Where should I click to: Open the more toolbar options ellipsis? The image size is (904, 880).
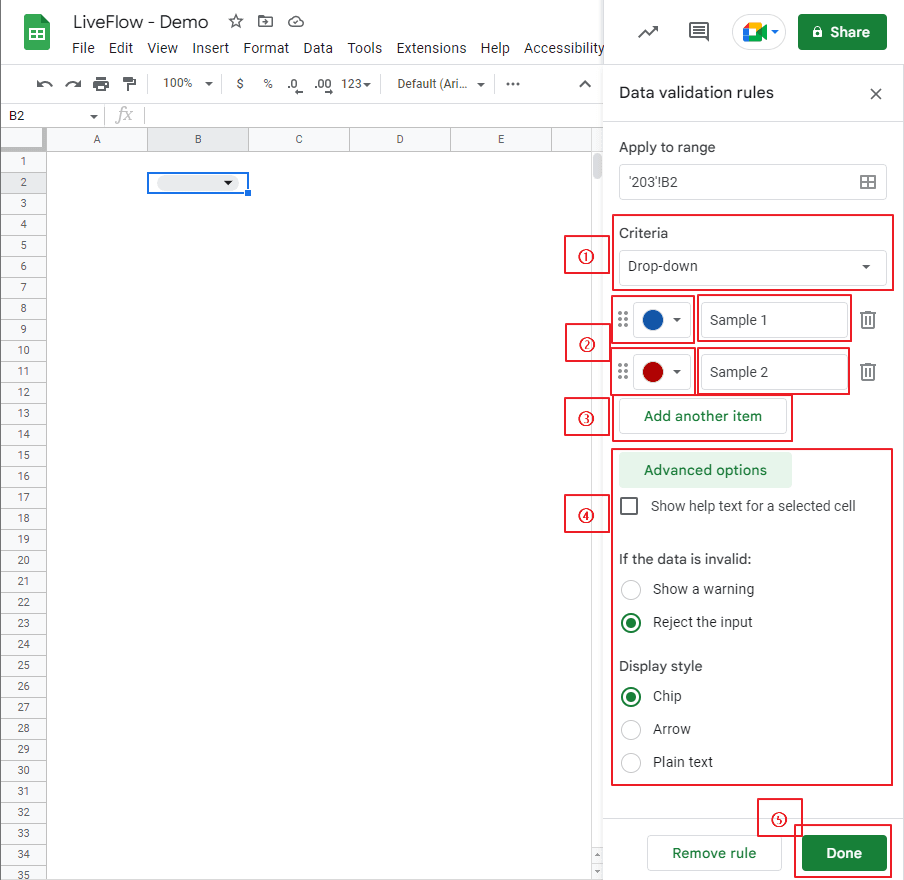tap(513, 84)
